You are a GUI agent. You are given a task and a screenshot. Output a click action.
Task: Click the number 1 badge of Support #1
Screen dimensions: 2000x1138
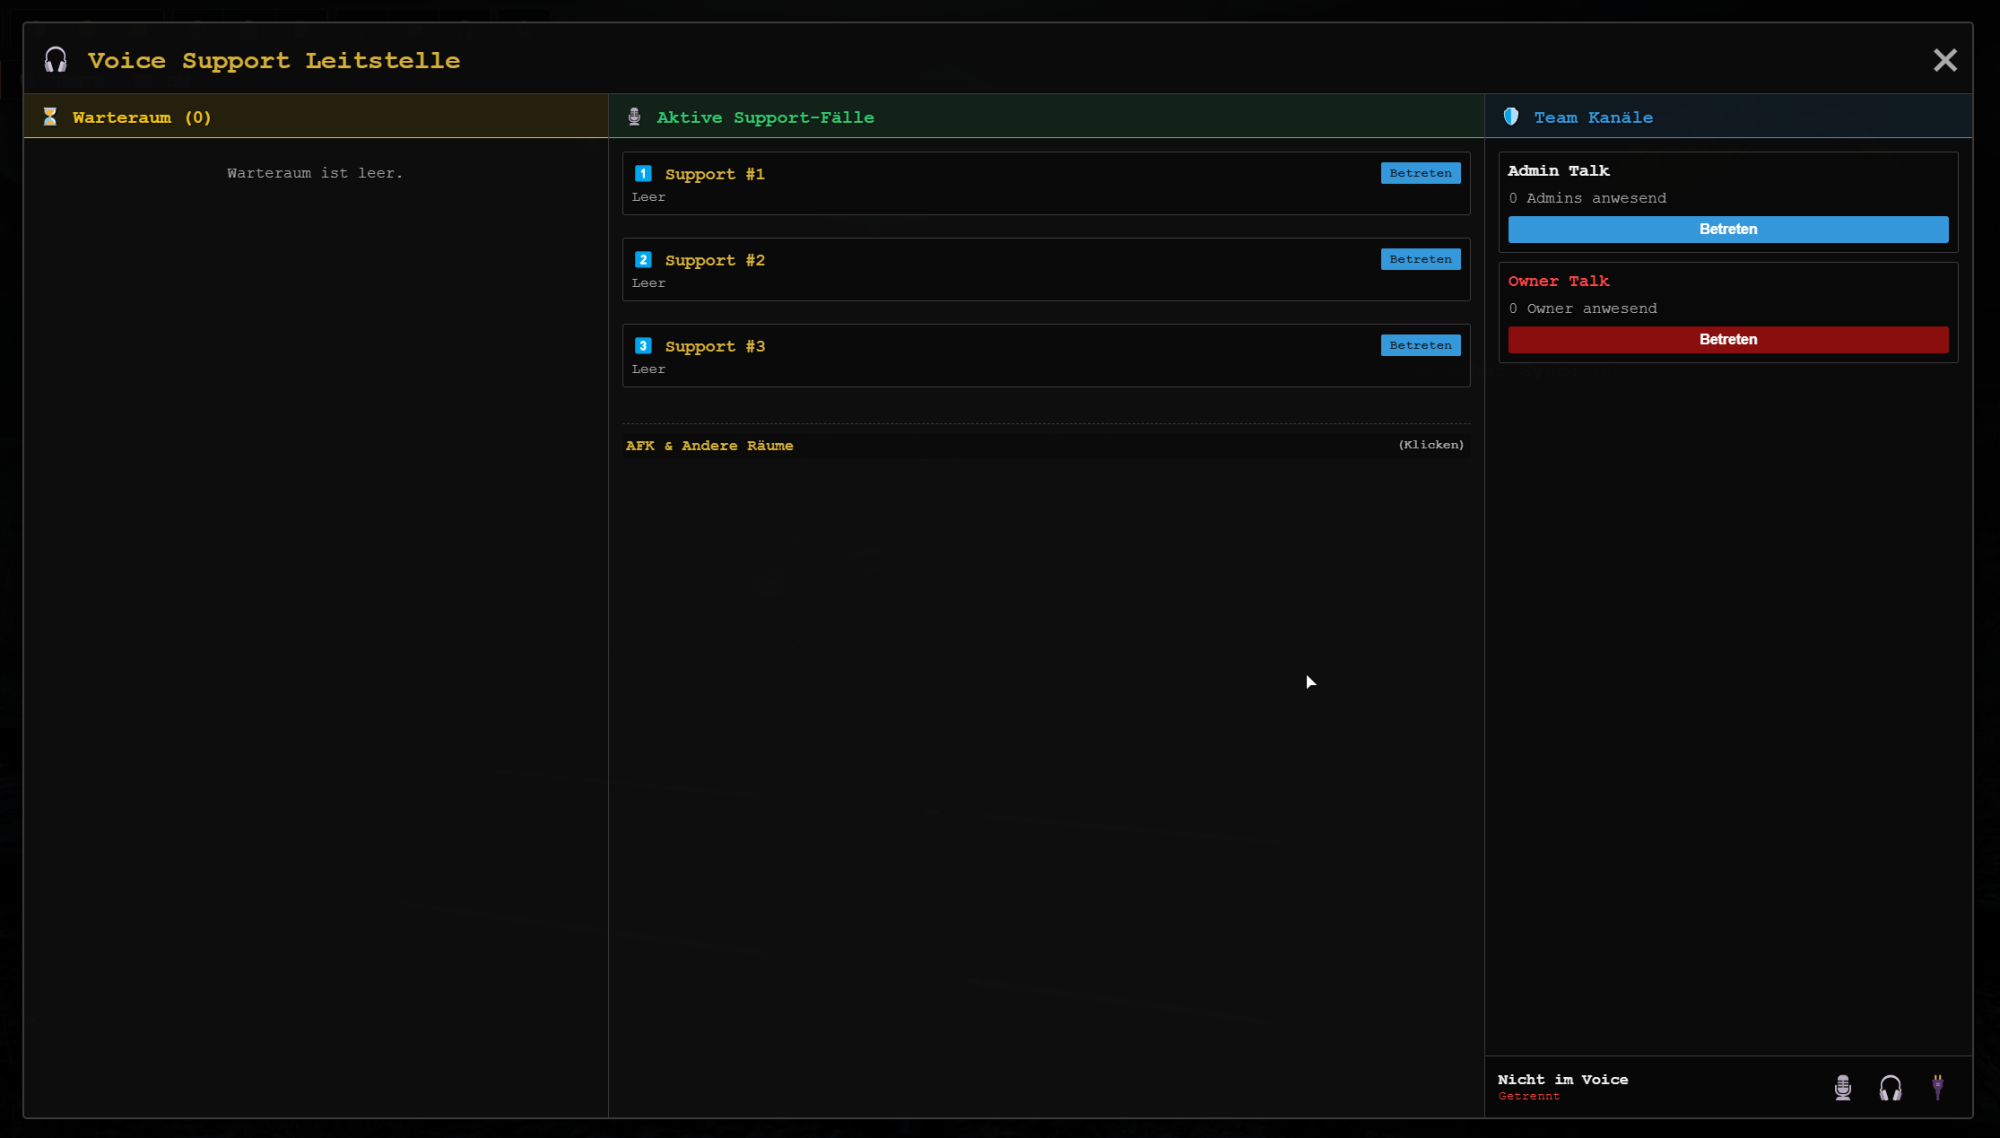pyautogui.click(x=643, y=173)
